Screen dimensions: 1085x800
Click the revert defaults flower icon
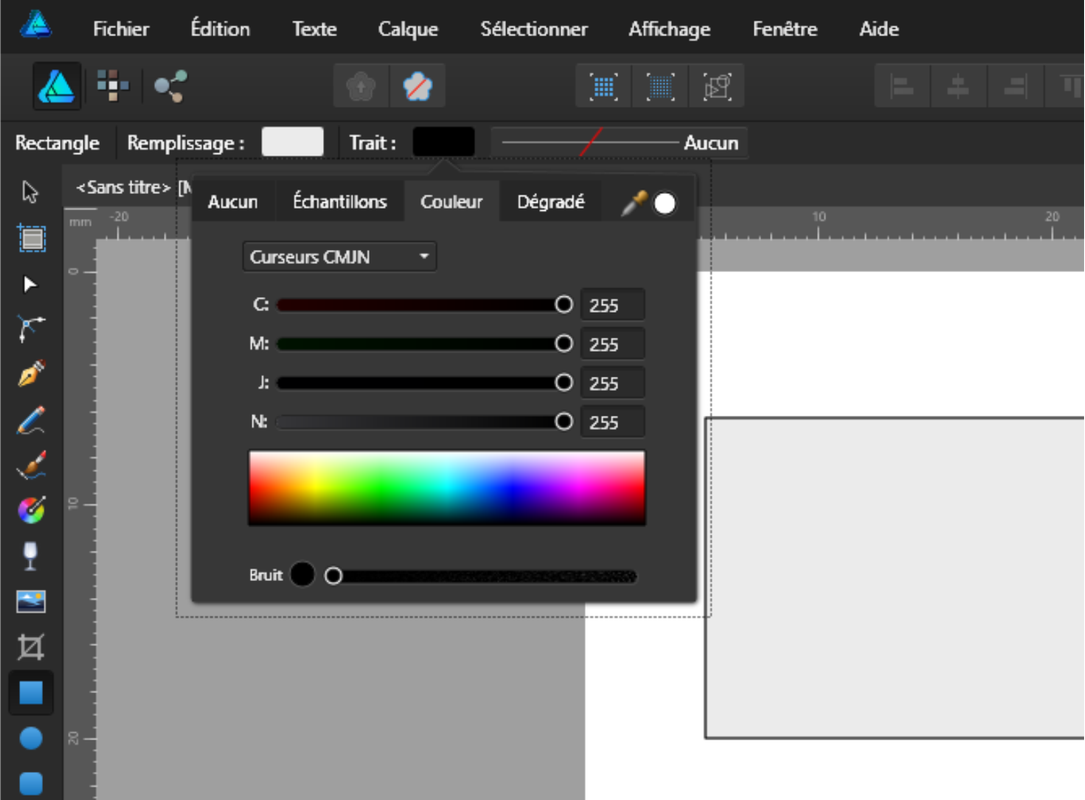pos(417,87)
